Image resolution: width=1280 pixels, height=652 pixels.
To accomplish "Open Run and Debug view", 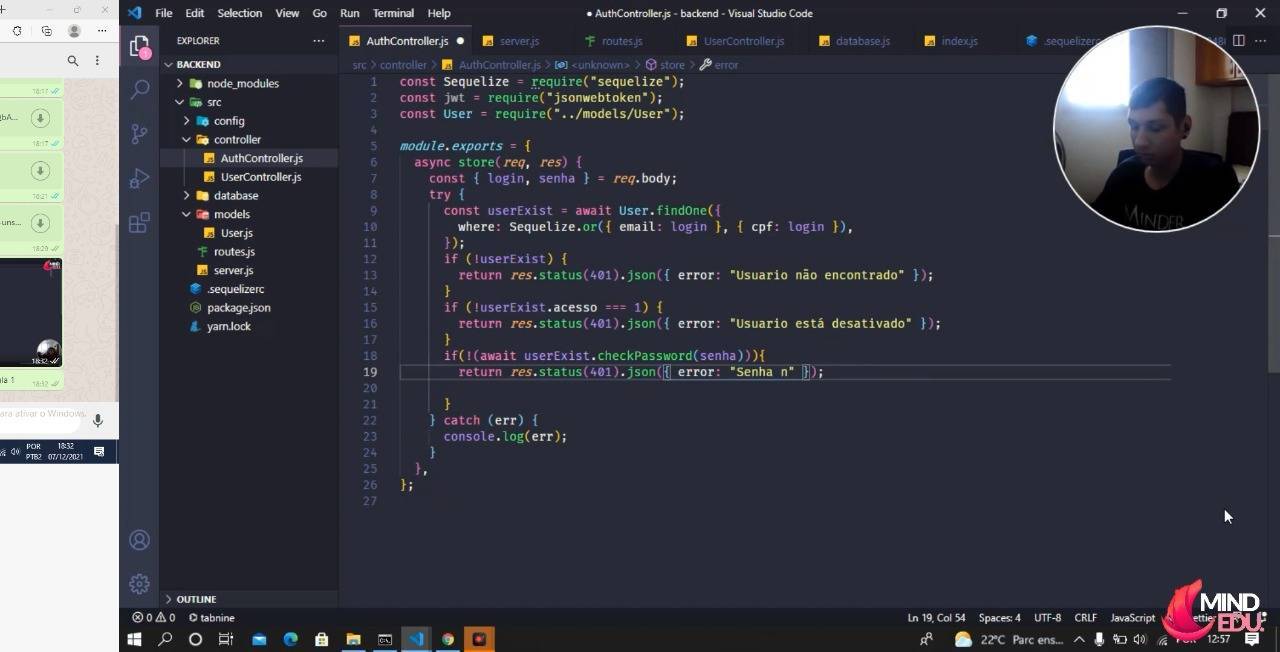I will tap(139, 179).
